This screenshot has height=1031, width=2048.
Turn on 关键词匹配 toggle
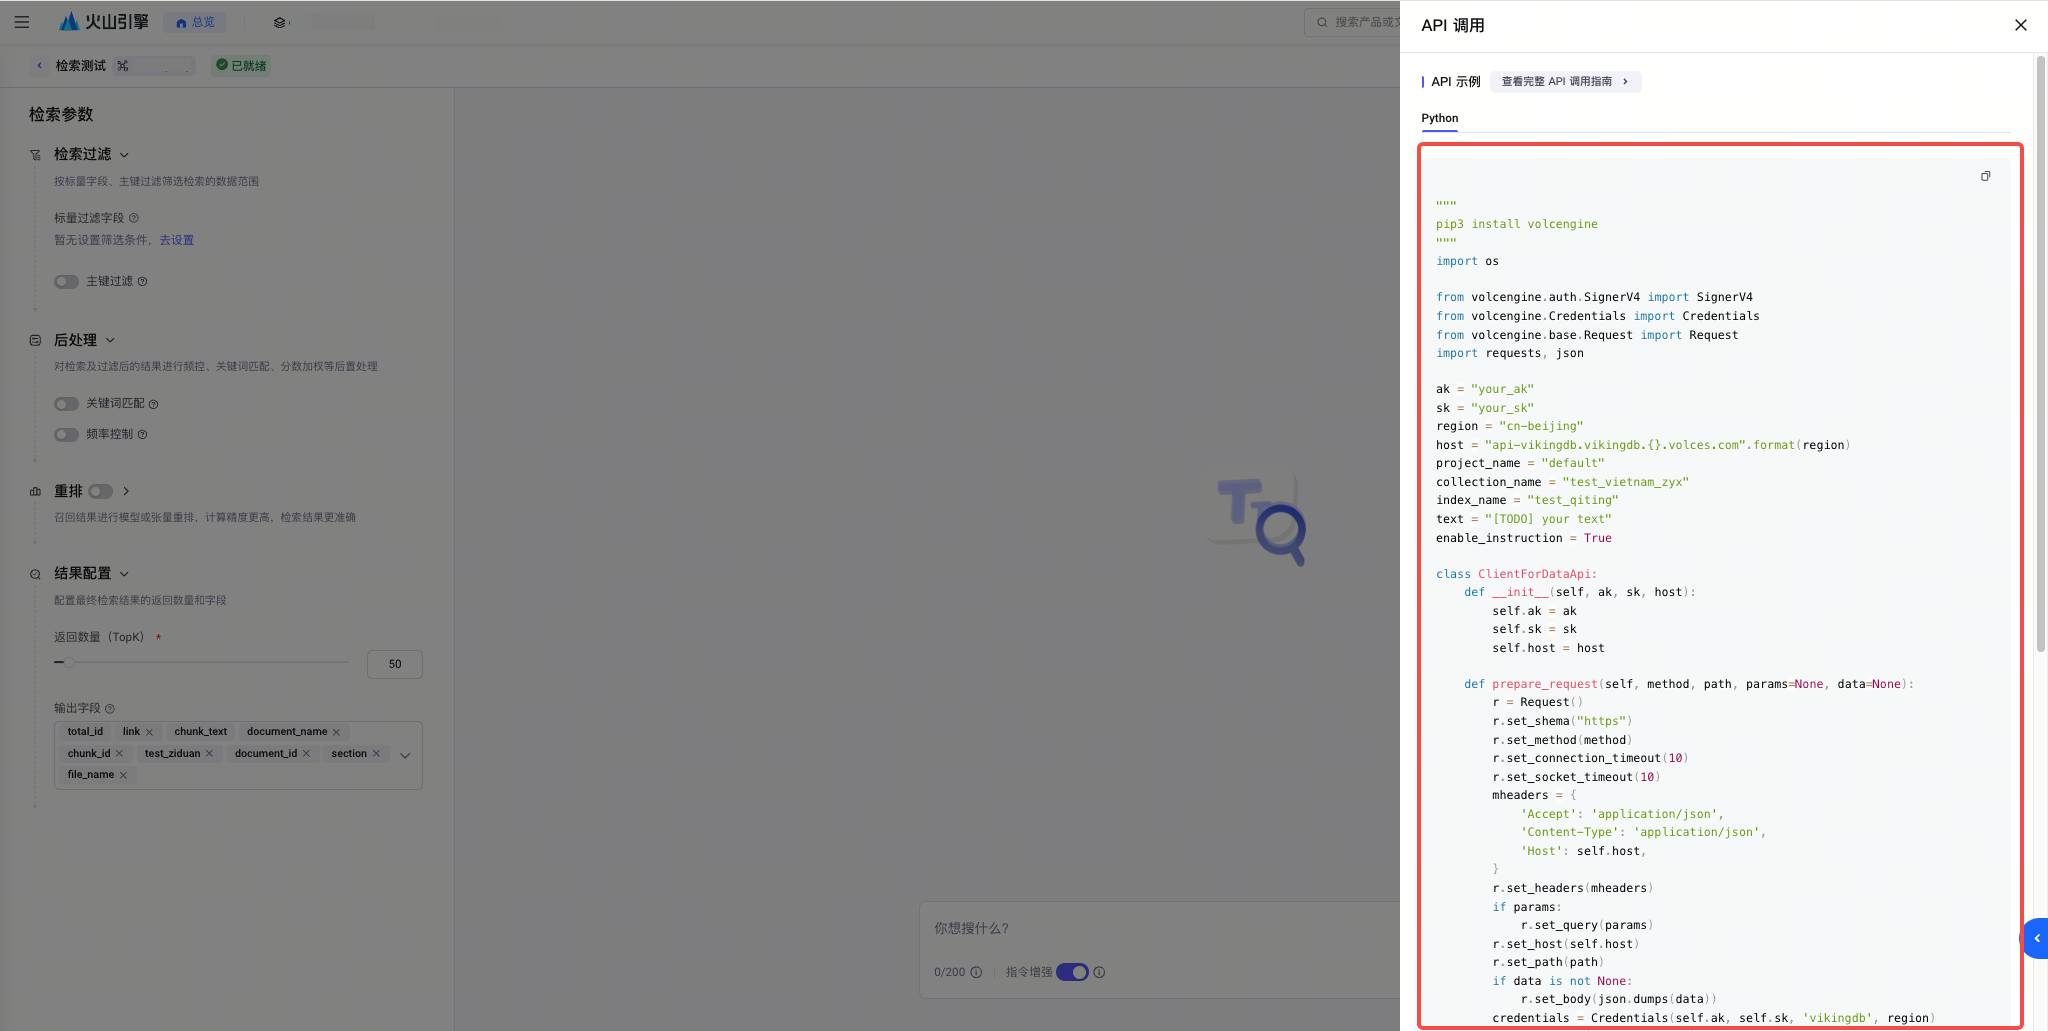tap(66, 404)
